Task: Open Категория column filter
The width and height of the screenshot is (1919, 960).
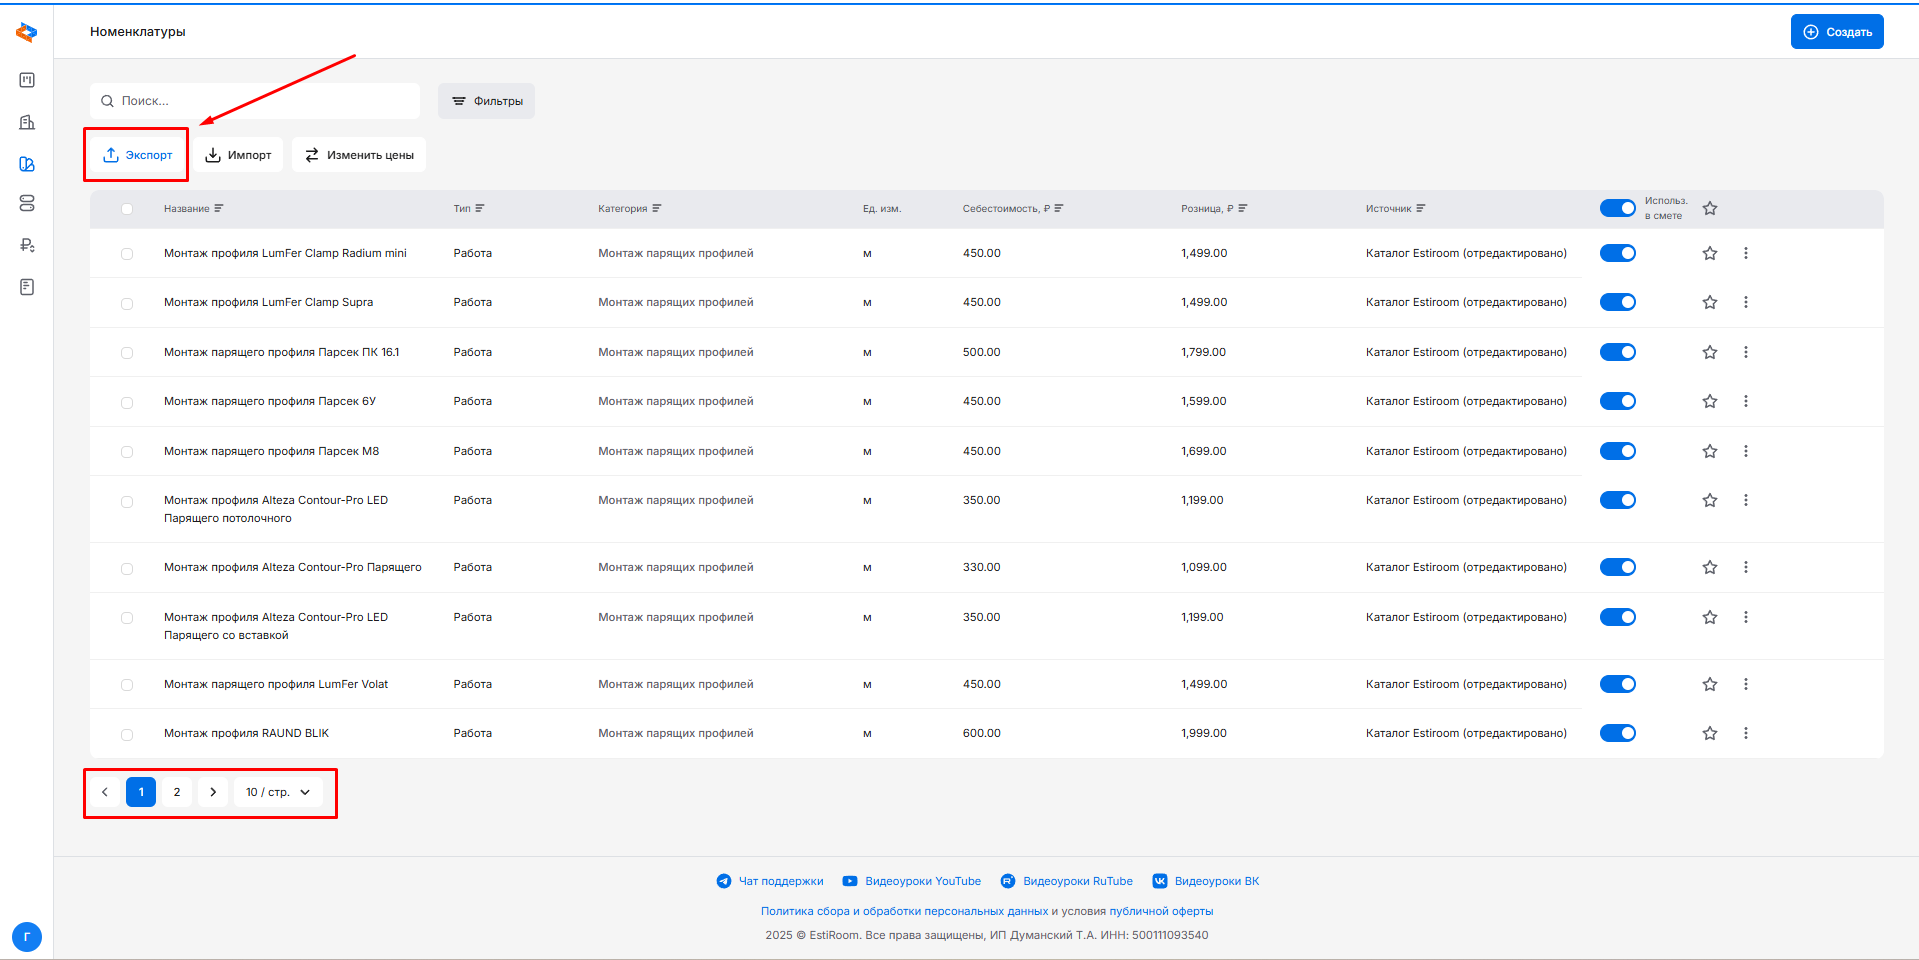Action: tap(657, 209)
